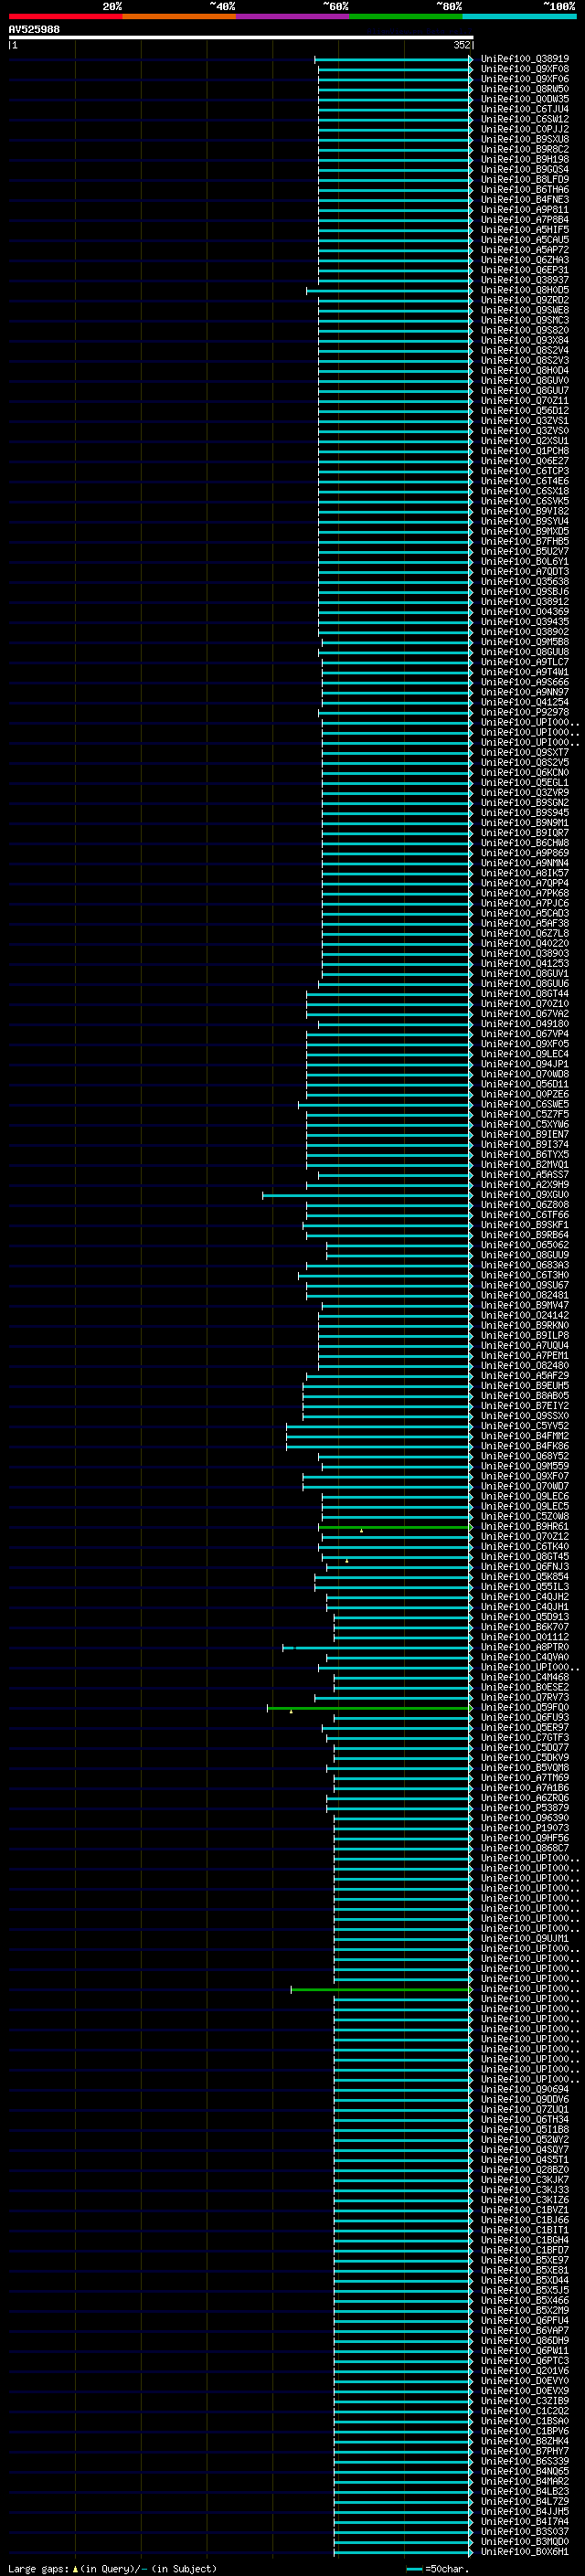585x2576 pixels.
Task: Select hit label UniRef100_Q39435
Action: 525,622
